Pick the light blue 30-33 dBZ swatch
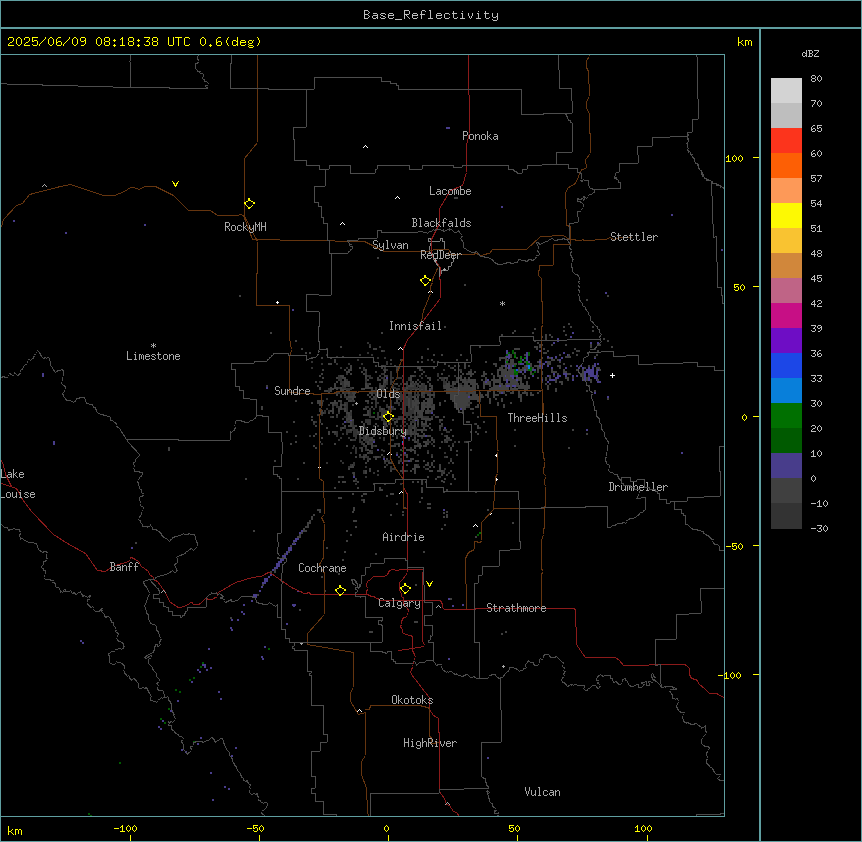 pyautogui.click(x=786, y=391)
